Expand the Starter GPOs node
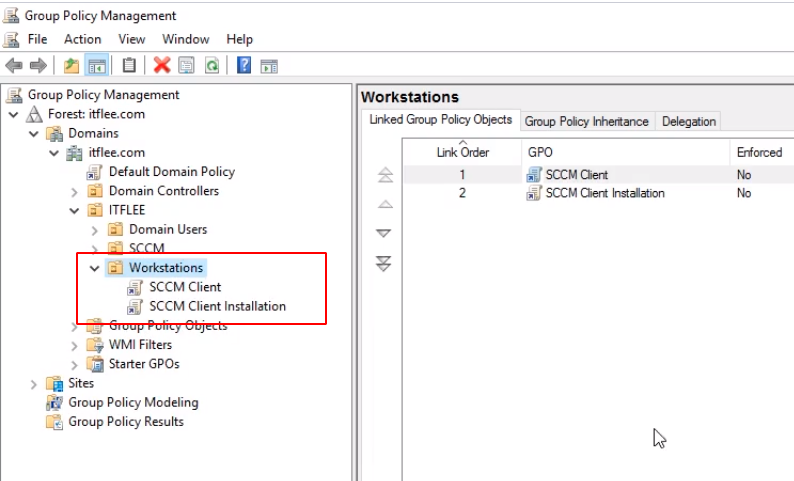This screenshot has height=481, width=794. coord(74,365)
